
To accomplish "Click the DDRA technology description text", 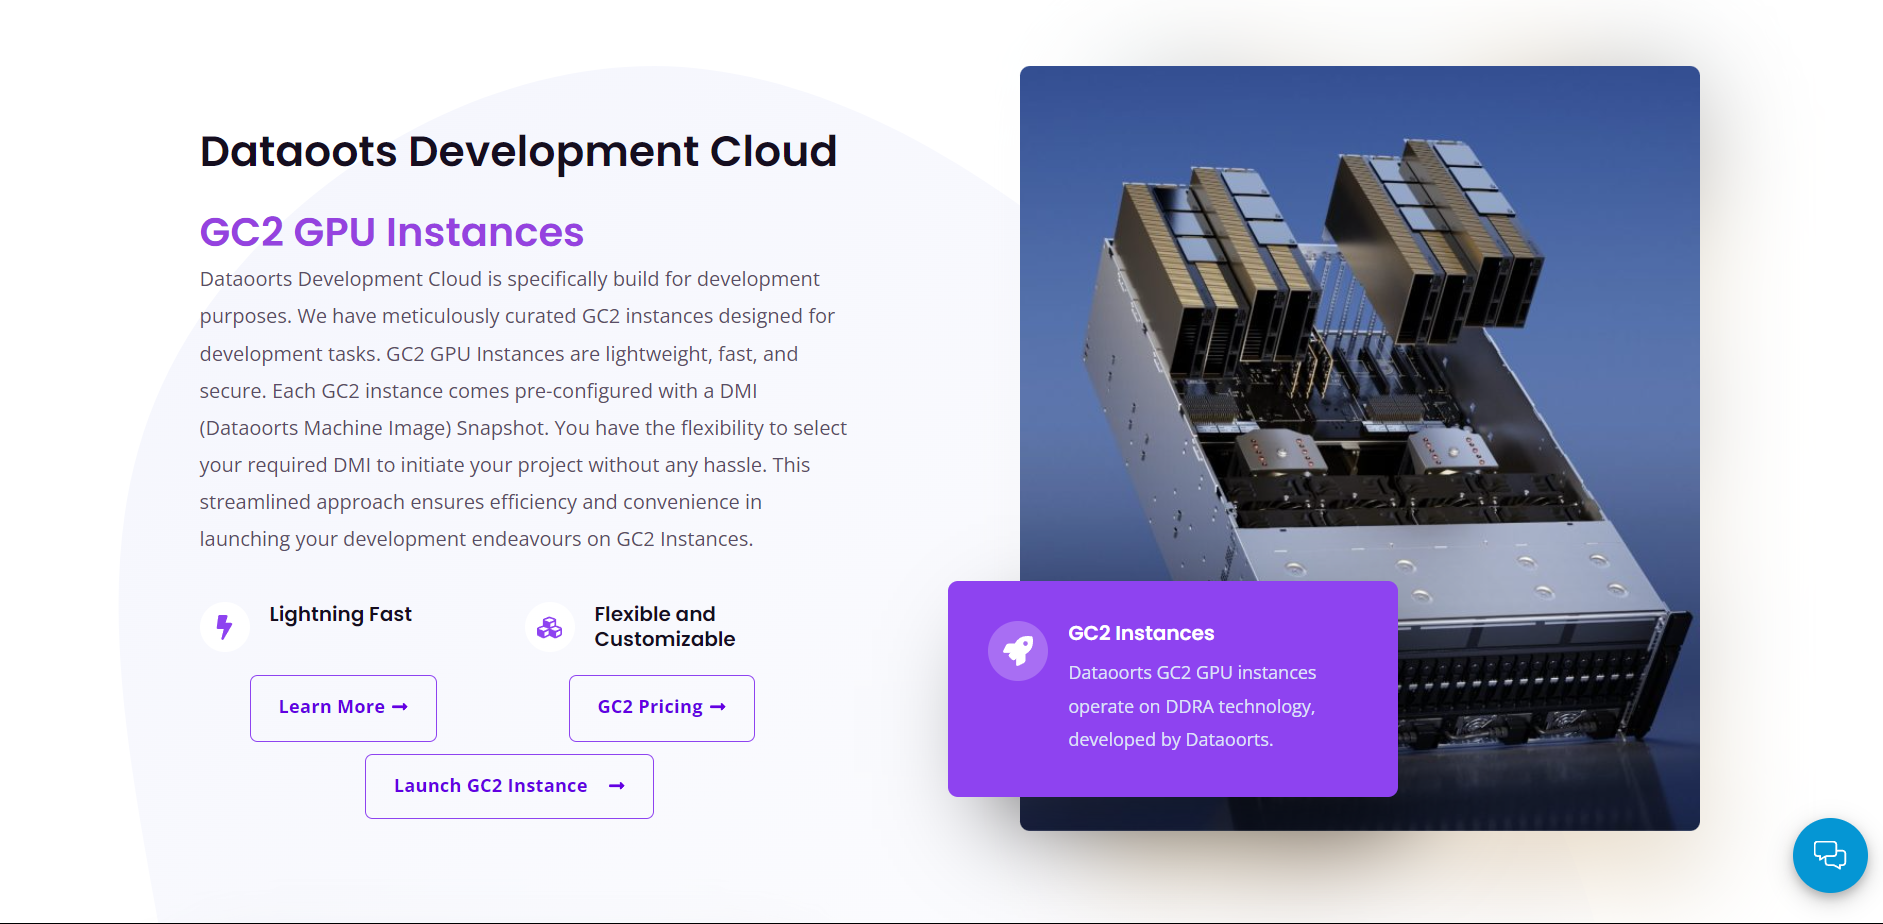I will tap(1192, 706).
